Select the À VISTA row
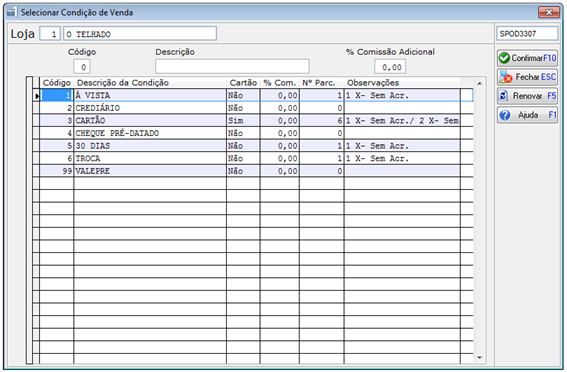 (253, 95)
